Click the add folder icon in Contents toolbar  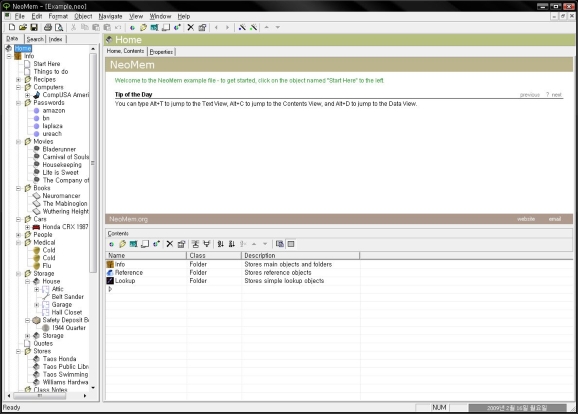point(122,244)
